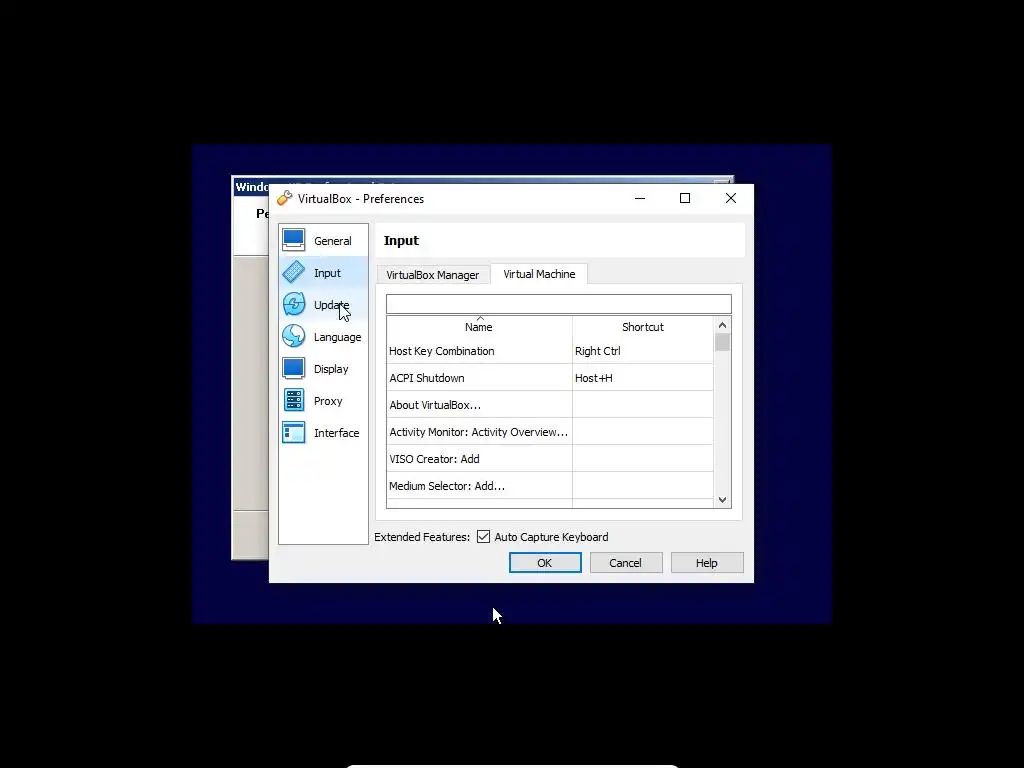Maximize the VirtualBox Preferences window

pyautogui.click(x=685, y=199)
